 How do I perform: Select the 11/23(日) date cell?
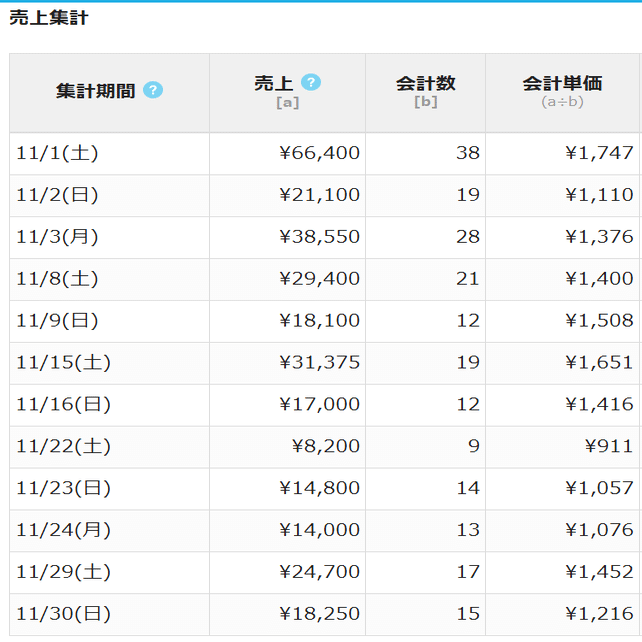click(63, 489)
